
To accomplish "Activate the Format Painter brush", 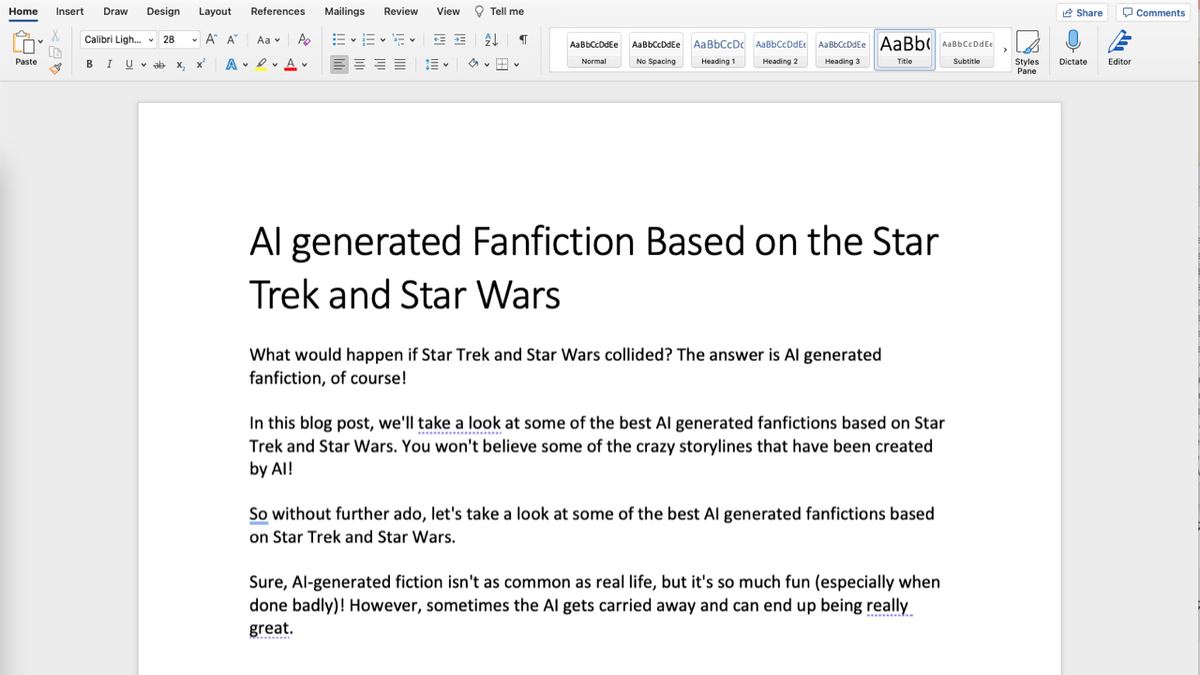I will coord(56,67).
